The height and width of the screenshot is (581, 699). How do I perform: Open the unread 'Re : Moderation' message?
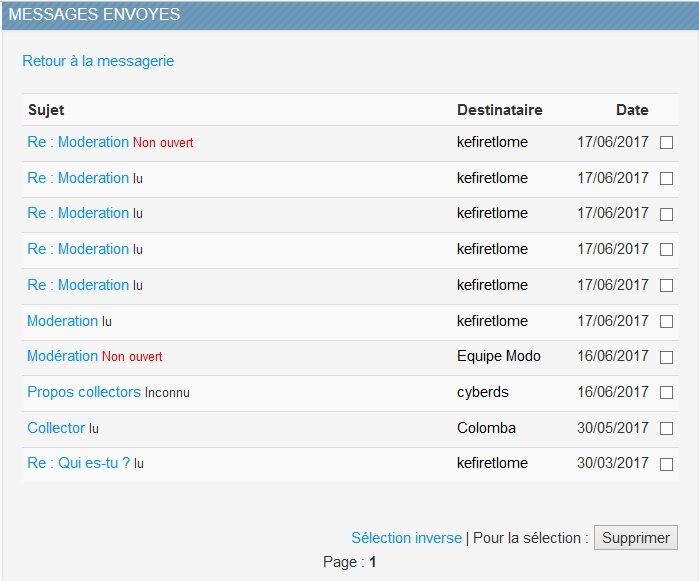click(x=78, y=142)
